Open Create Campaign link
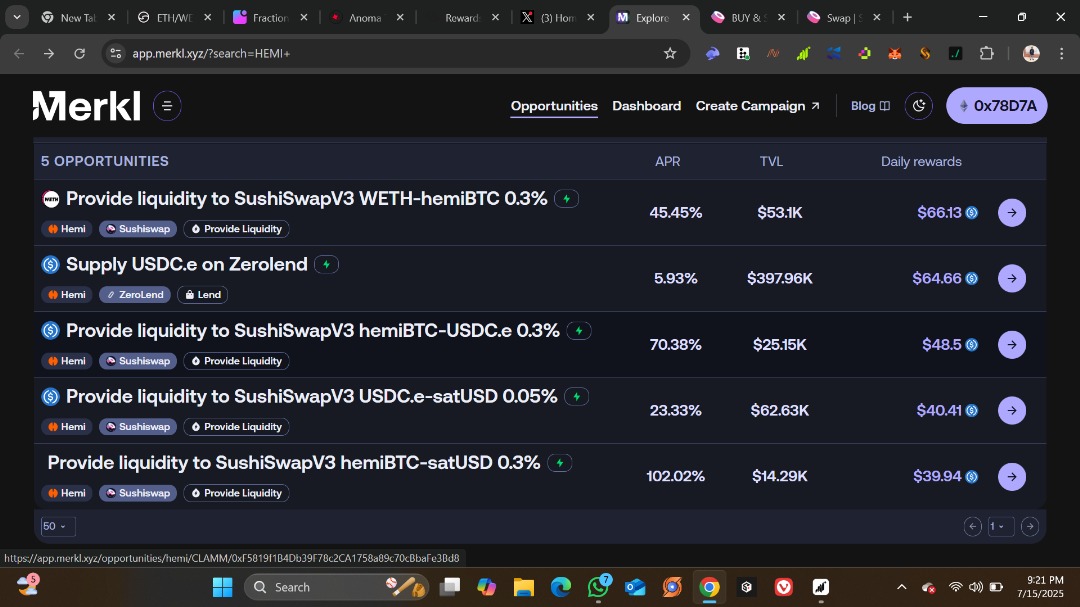Image resolution: width=1080 pixels, height=607 pixels. [758, 106]
